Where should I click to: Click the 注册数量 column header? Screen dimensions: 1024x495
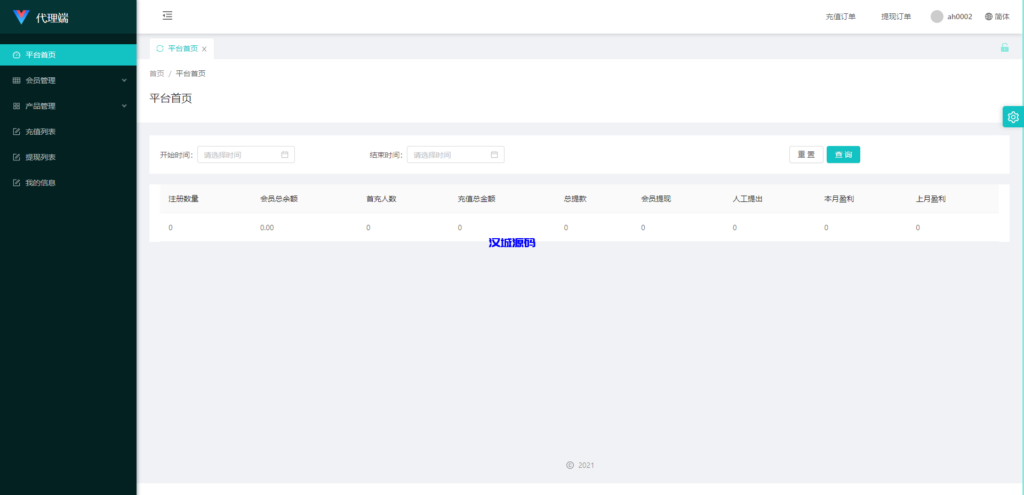(184, 199)
